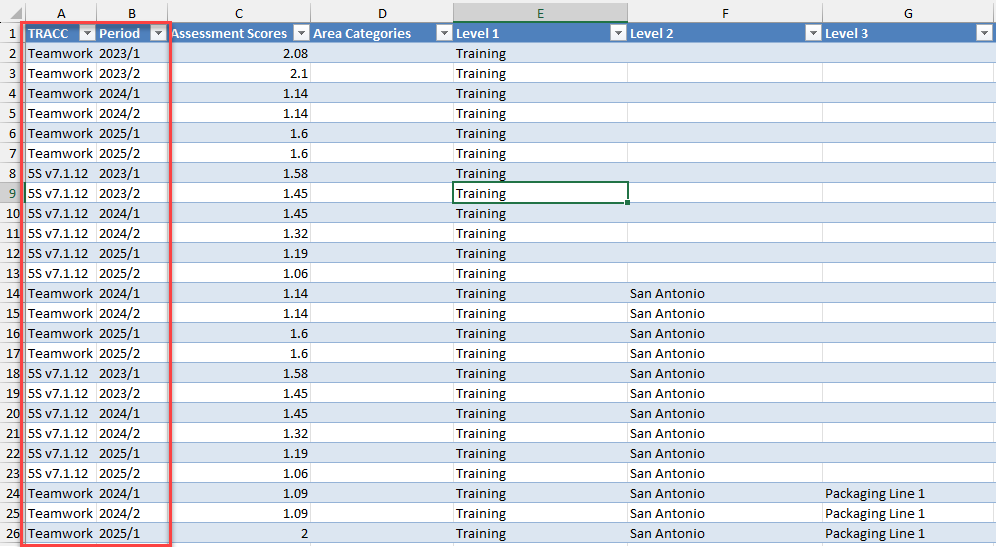Screen dimensions: 996x547
Task: Expand the Assessment Scores filter arrow
Action: click(300, 33)
